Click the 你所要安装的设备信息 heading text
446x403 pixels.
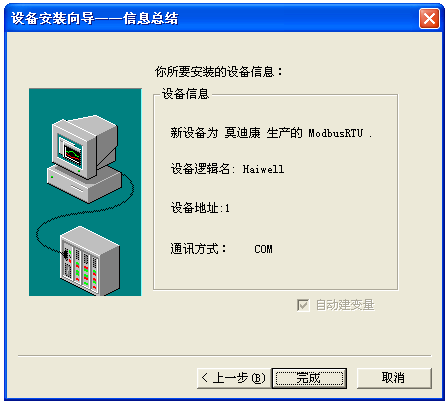pyautogui.click(x=218, y=72)
